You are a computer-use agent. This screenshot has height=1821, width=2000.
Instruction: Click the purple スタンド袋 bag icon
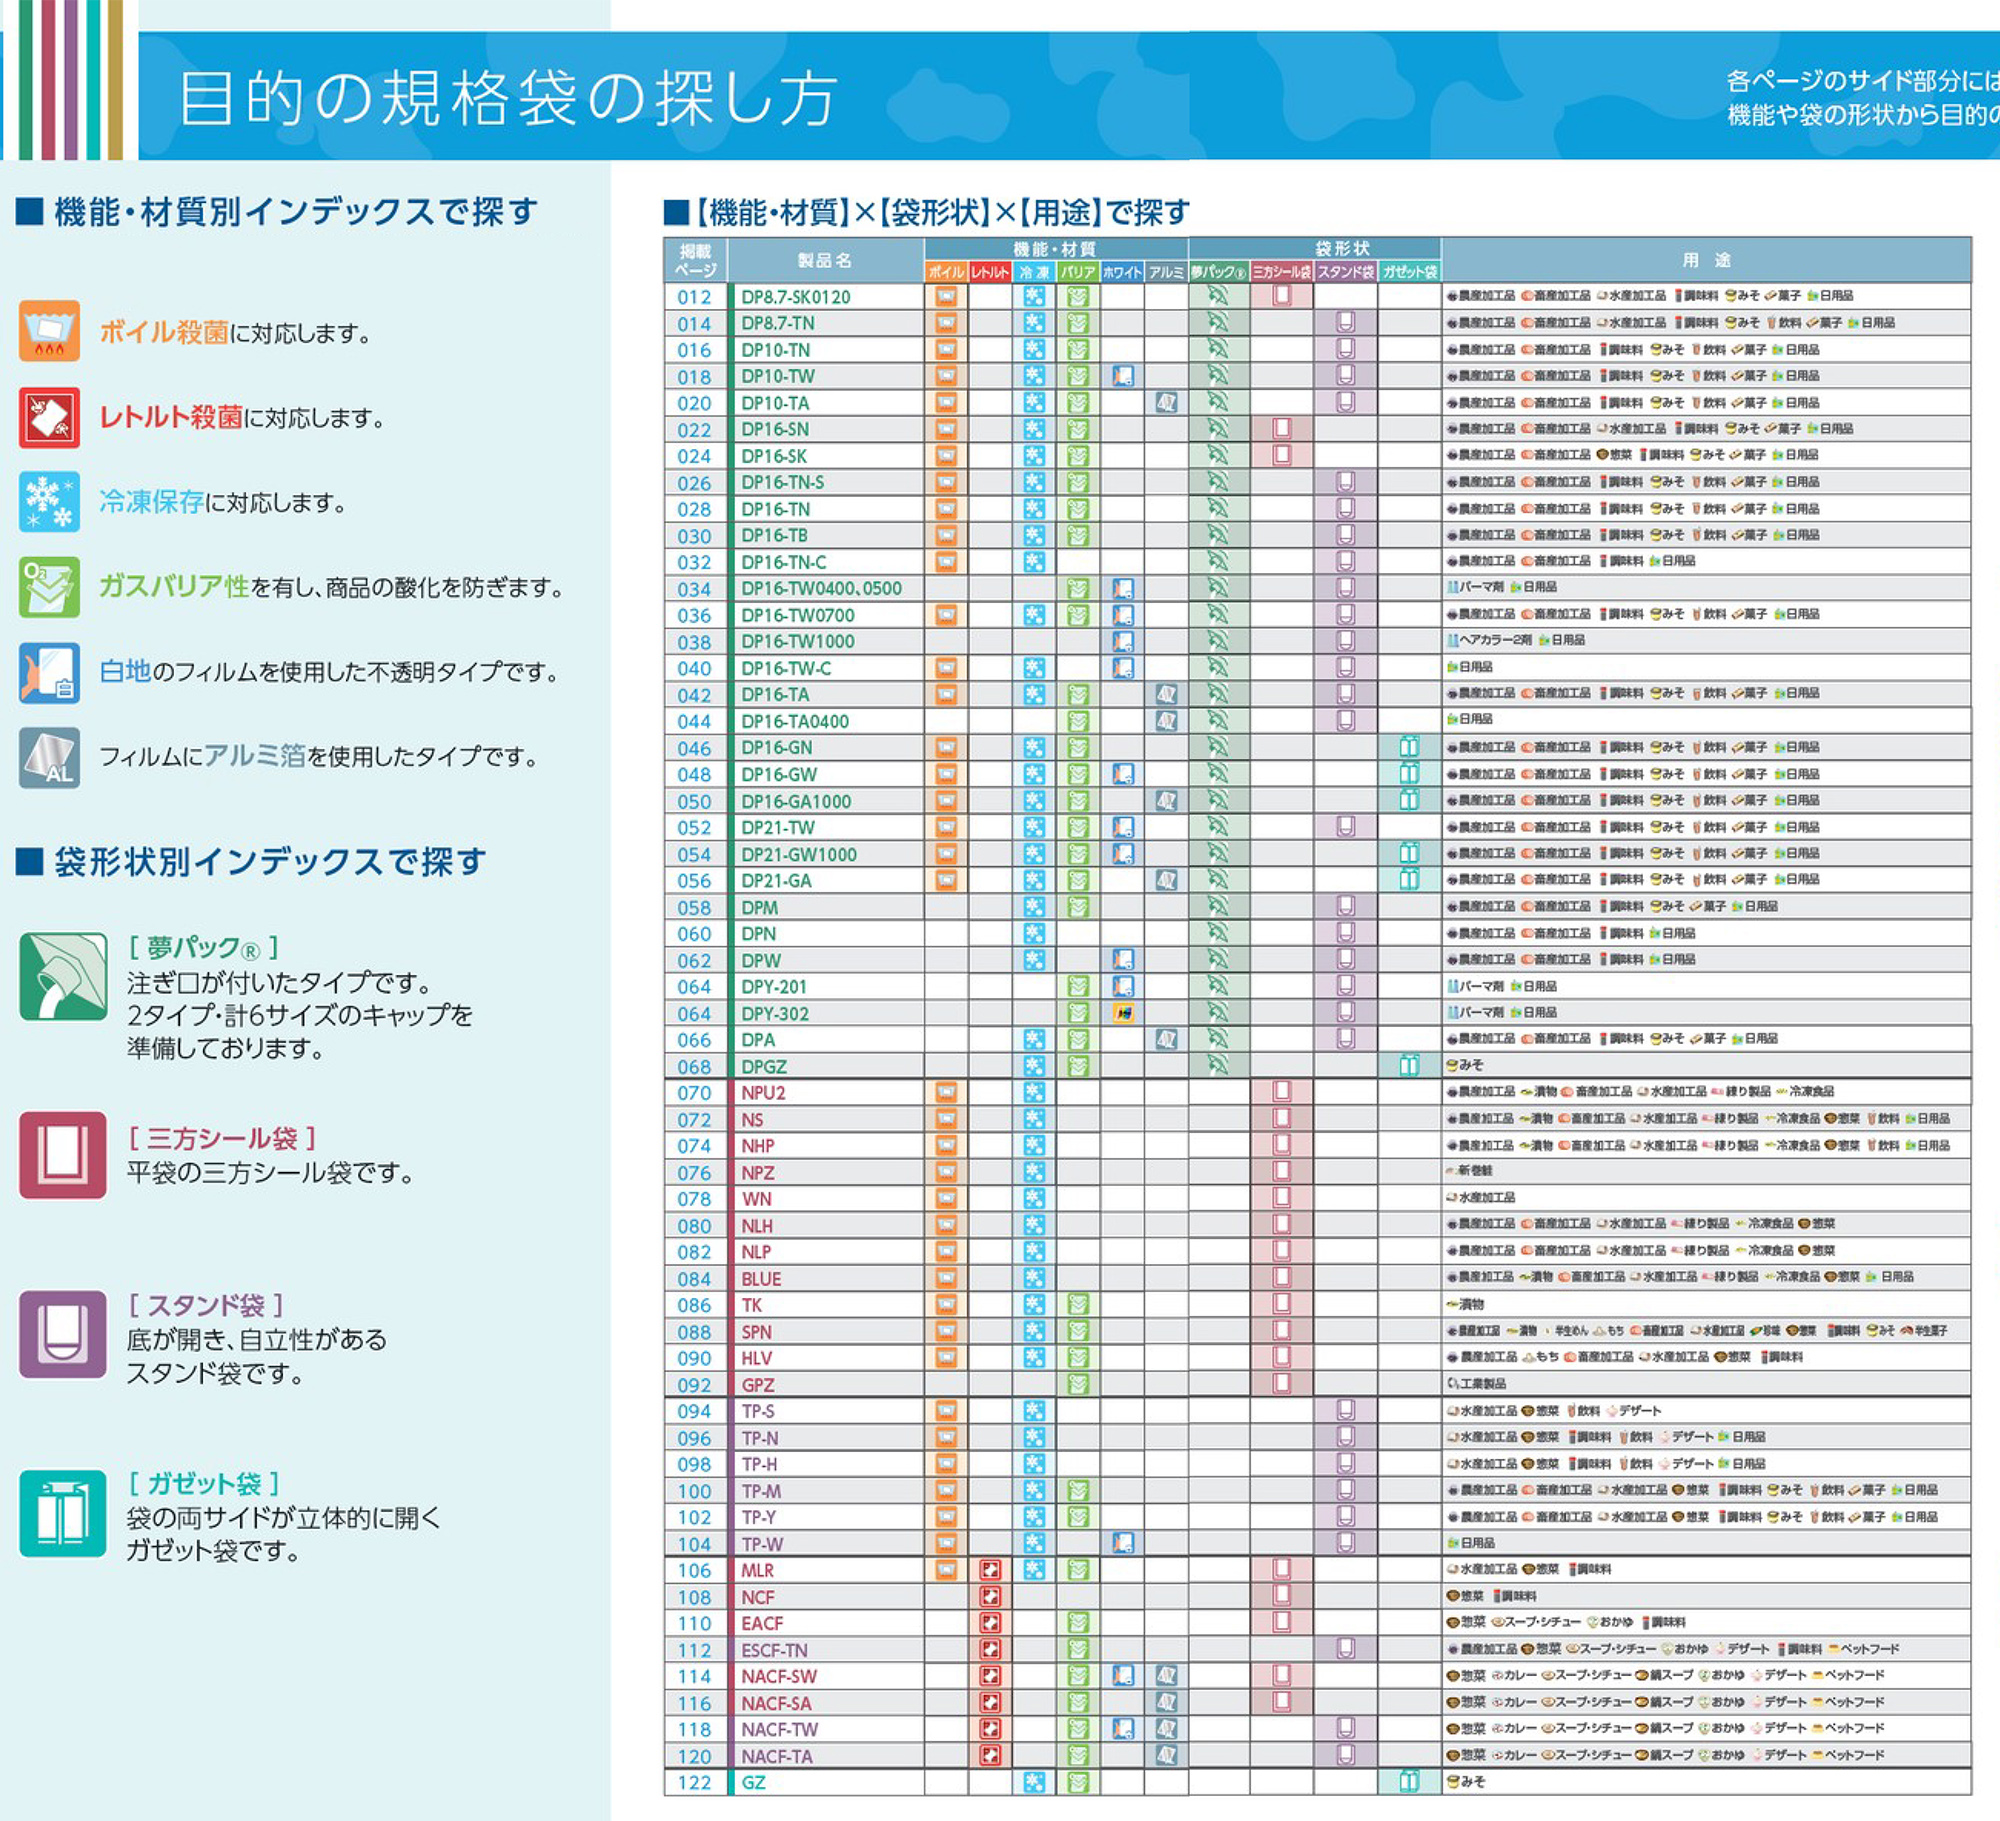63,1334
